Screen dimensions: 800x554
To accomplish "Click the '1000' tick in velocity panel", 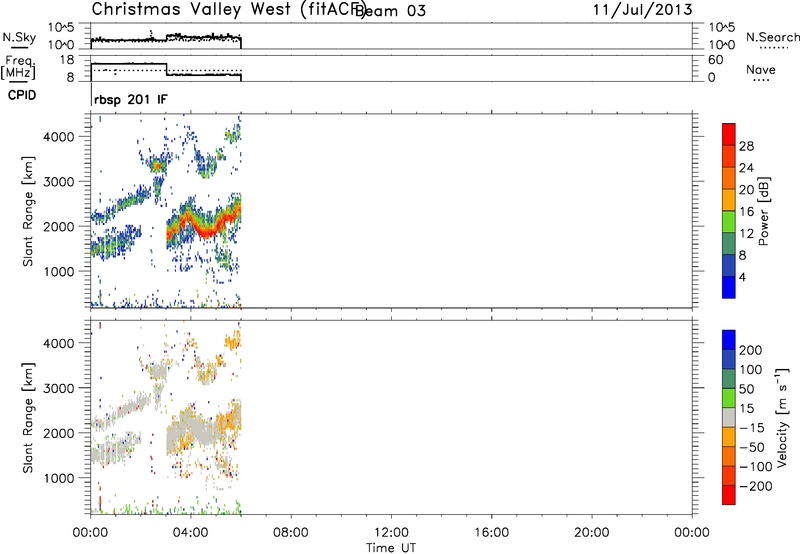I will [x=58, y=478].
